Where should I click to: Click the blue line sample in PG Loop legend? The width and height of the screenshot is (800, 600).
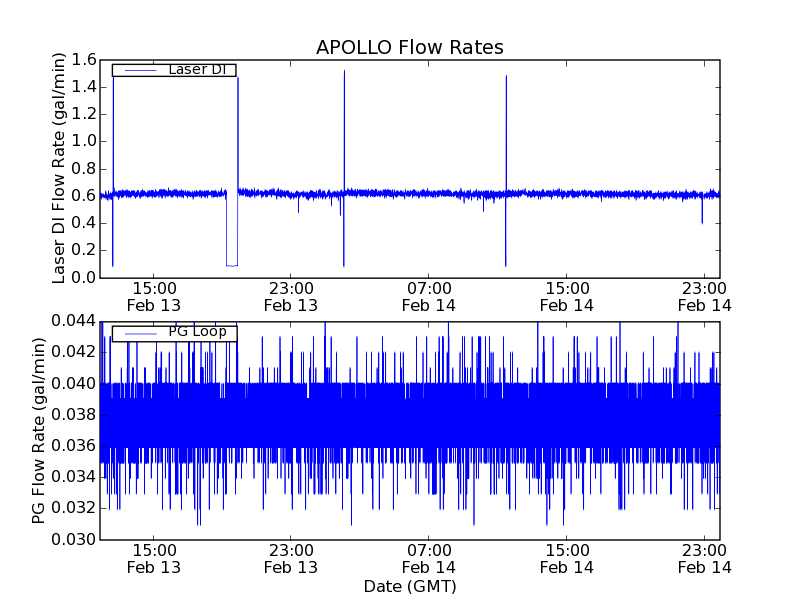coord(139,332)
